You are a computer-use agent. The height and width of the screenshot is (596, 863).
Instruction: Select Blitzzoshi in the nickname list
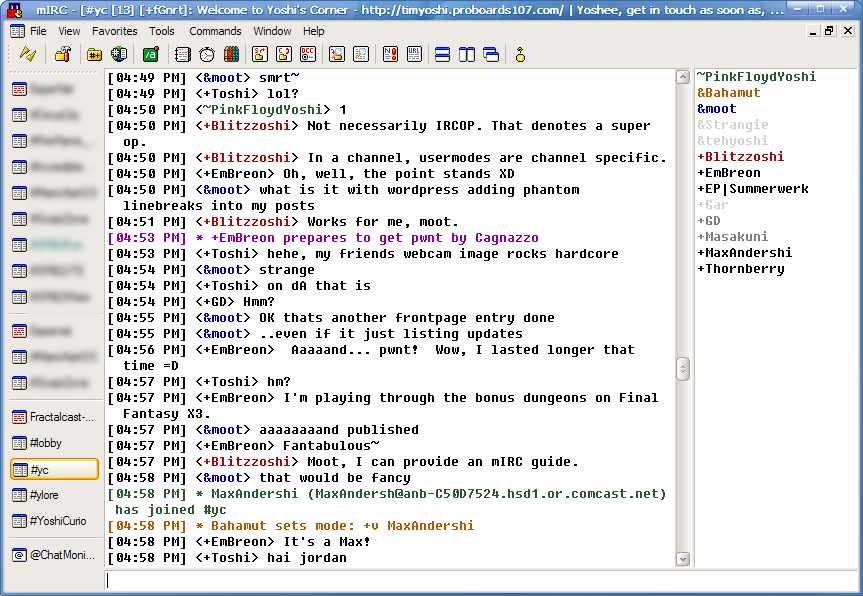point(744,157)
